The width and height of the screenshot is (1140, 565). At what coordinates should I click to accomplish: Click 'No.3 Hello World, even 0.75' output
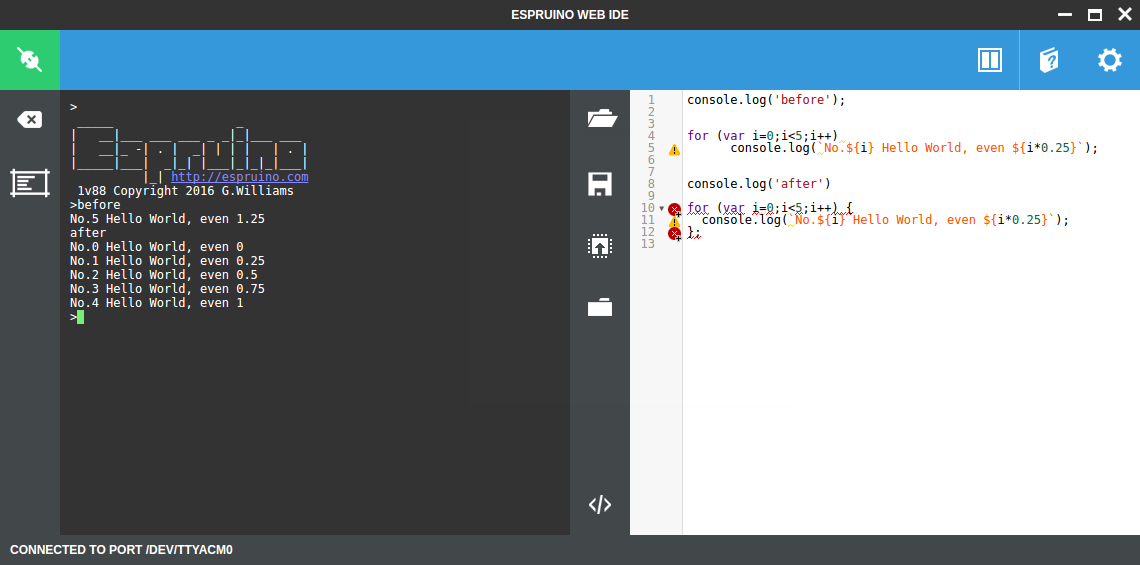pos(167,289)
